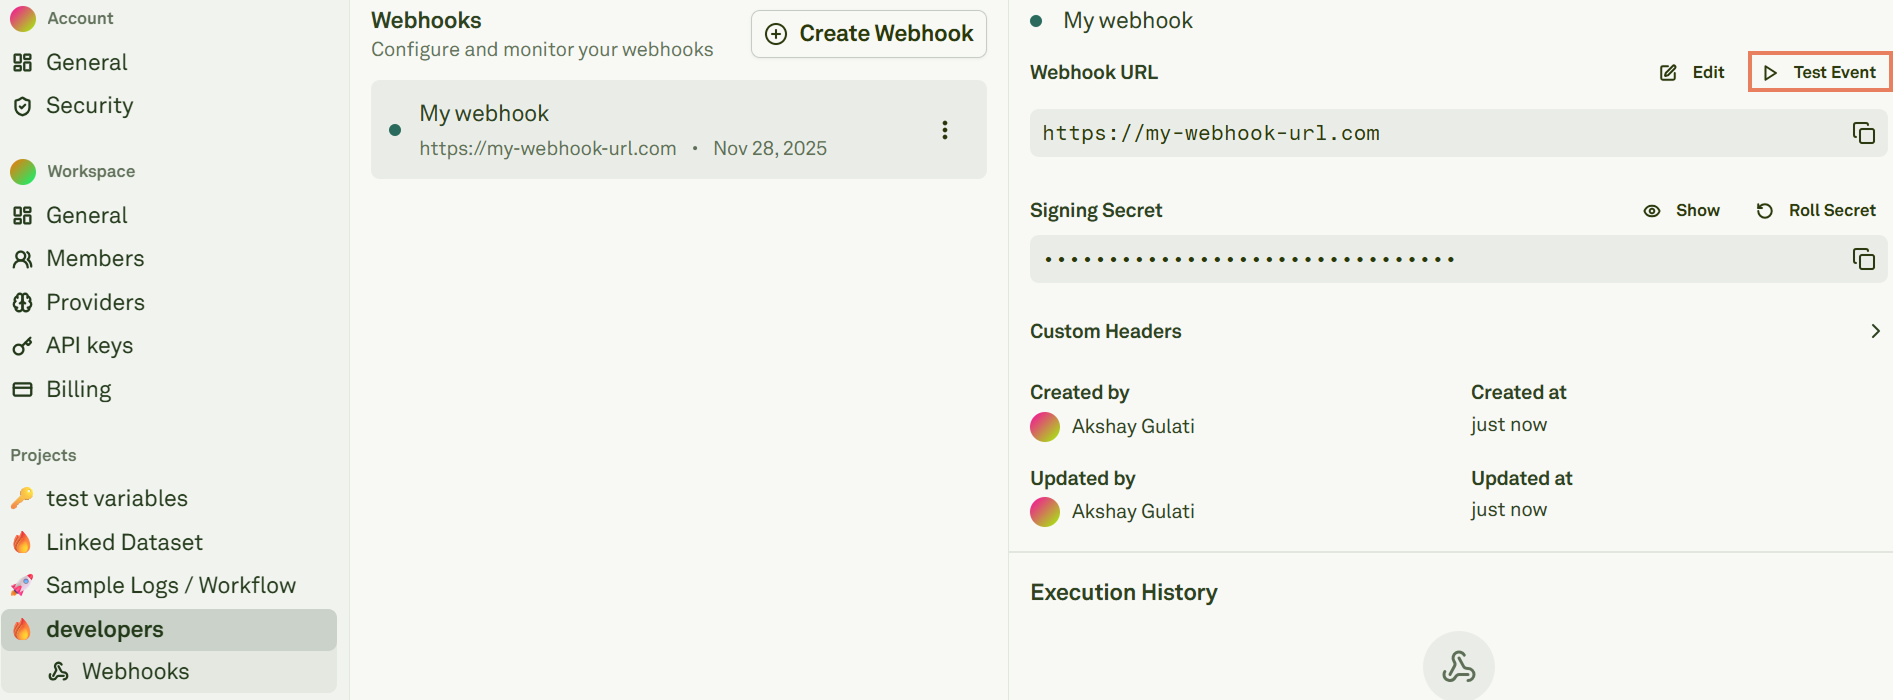Image resolution: width=1893 pixels, height=700 pixels.
Task: Select developers project
Action: (169, 629)
